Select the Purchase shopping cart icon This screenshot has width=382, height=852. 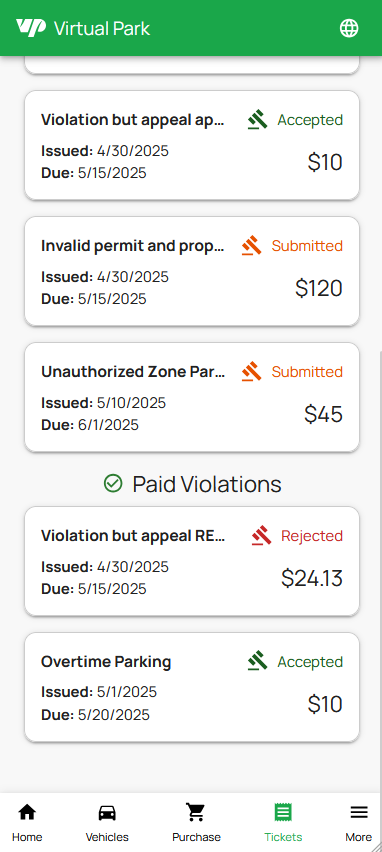(x=196, y=812)
